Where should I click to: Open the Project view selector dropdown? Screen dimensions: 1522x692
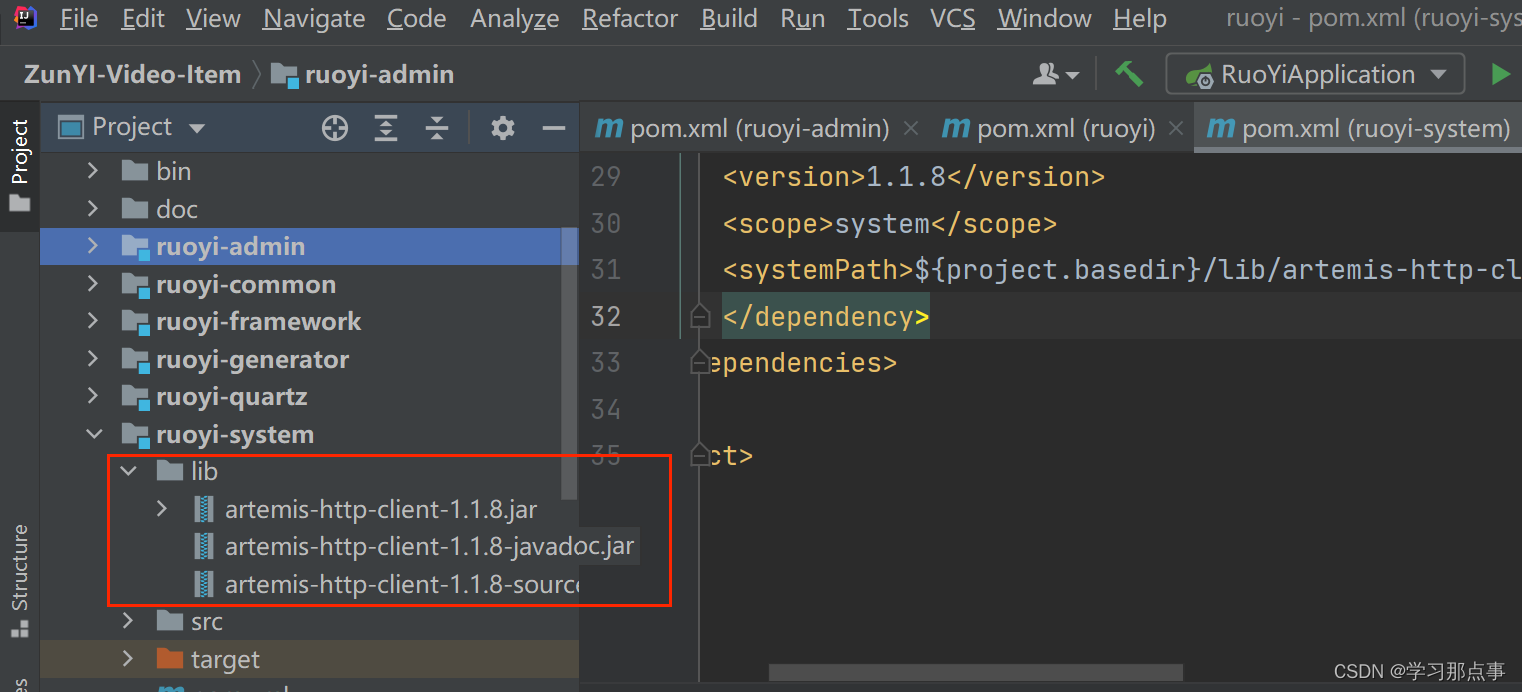(132, 127)
